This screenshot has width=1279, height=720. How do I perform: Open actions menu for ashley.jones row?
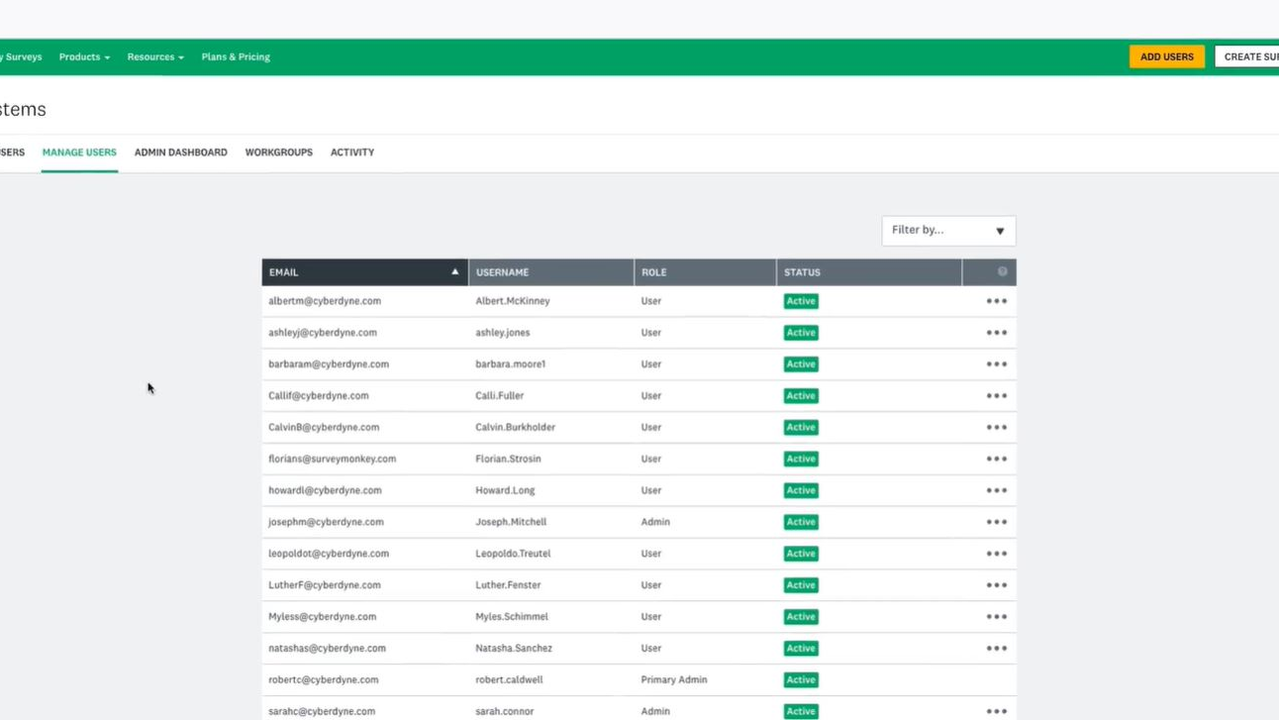(x=996, y=333)
